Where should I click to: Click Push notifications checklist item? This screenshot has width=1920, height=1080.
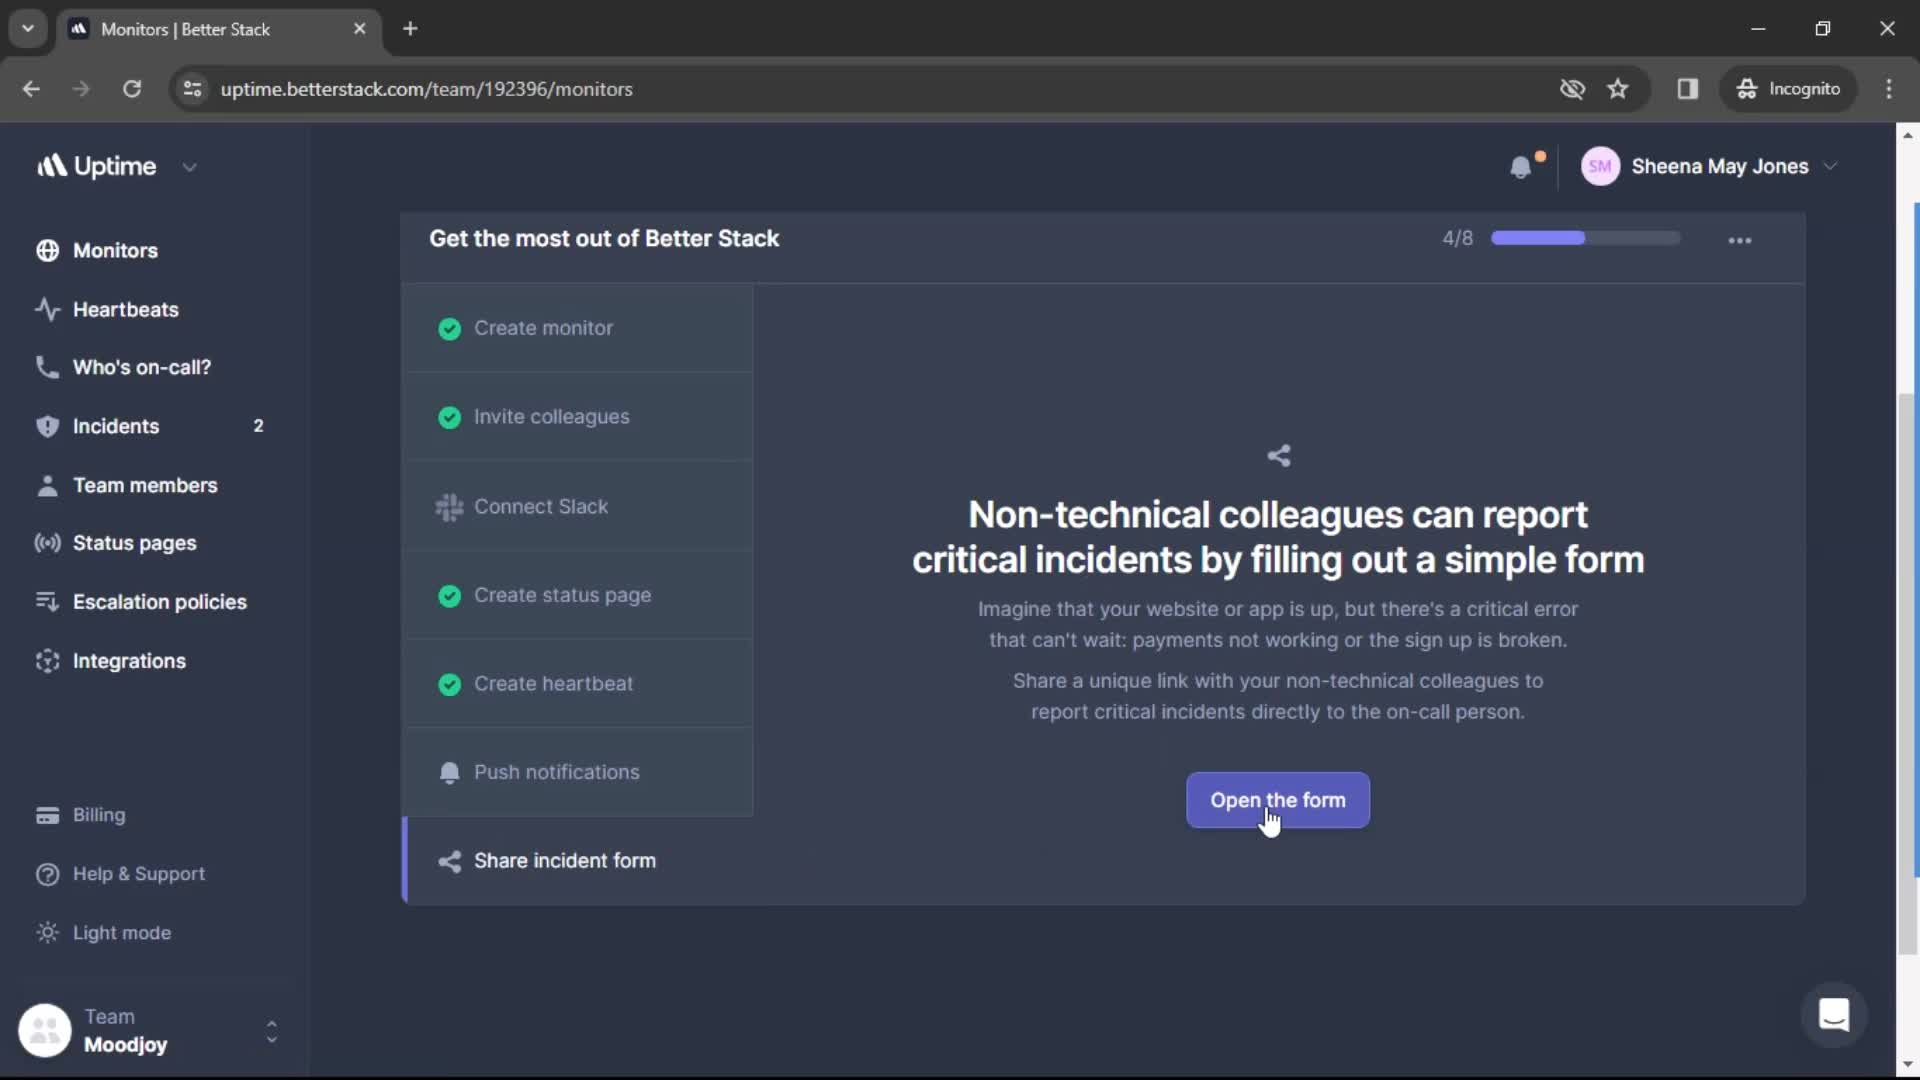click(x=556, y=771)
